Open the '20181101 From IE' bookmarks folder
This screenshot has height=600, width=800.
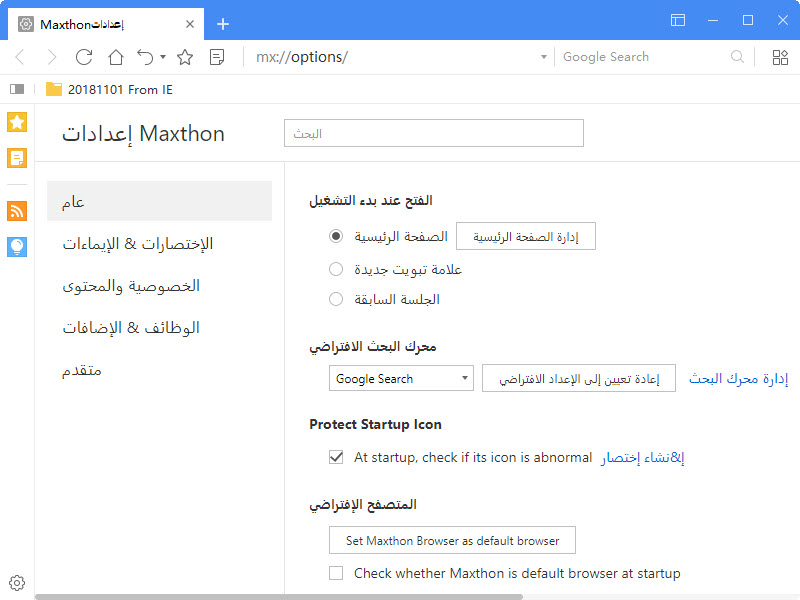pos(109,90)
